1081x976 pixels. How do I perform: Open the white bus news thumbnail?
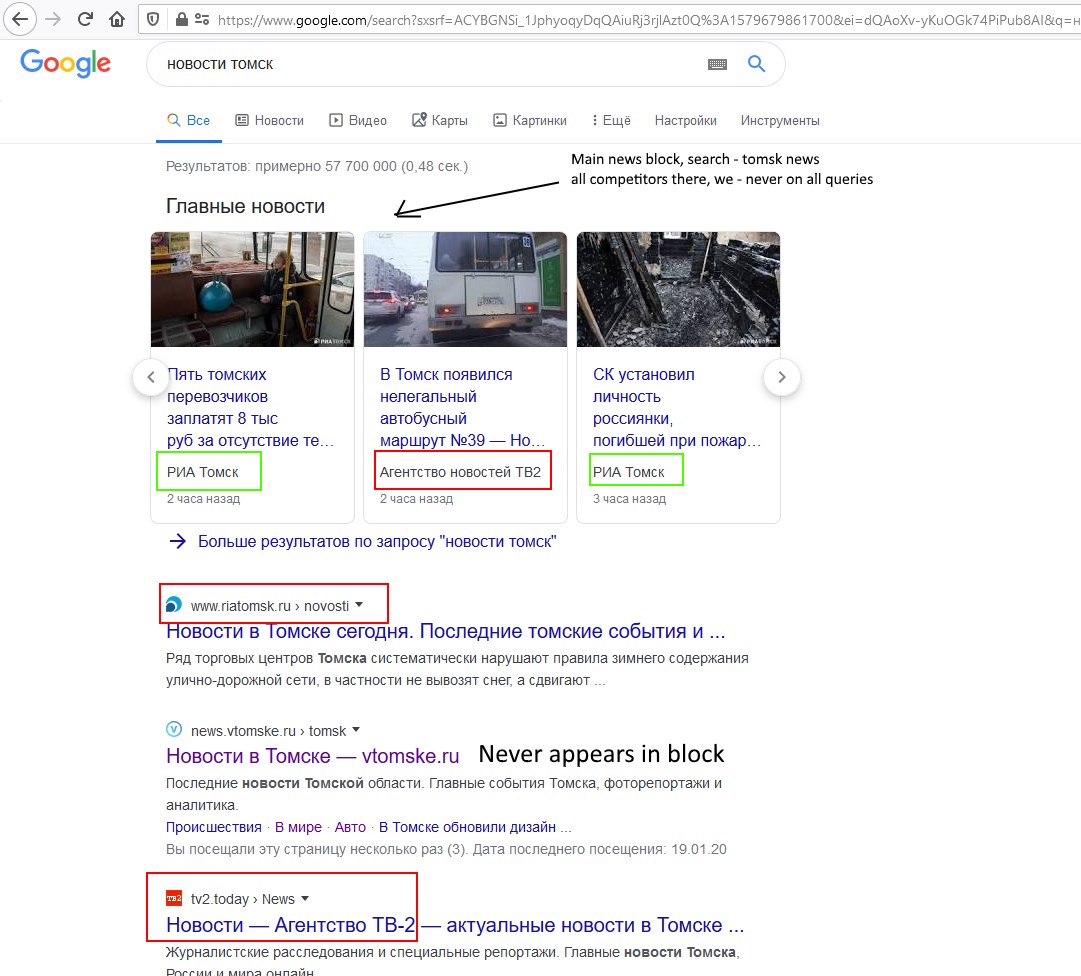[465, 289]
